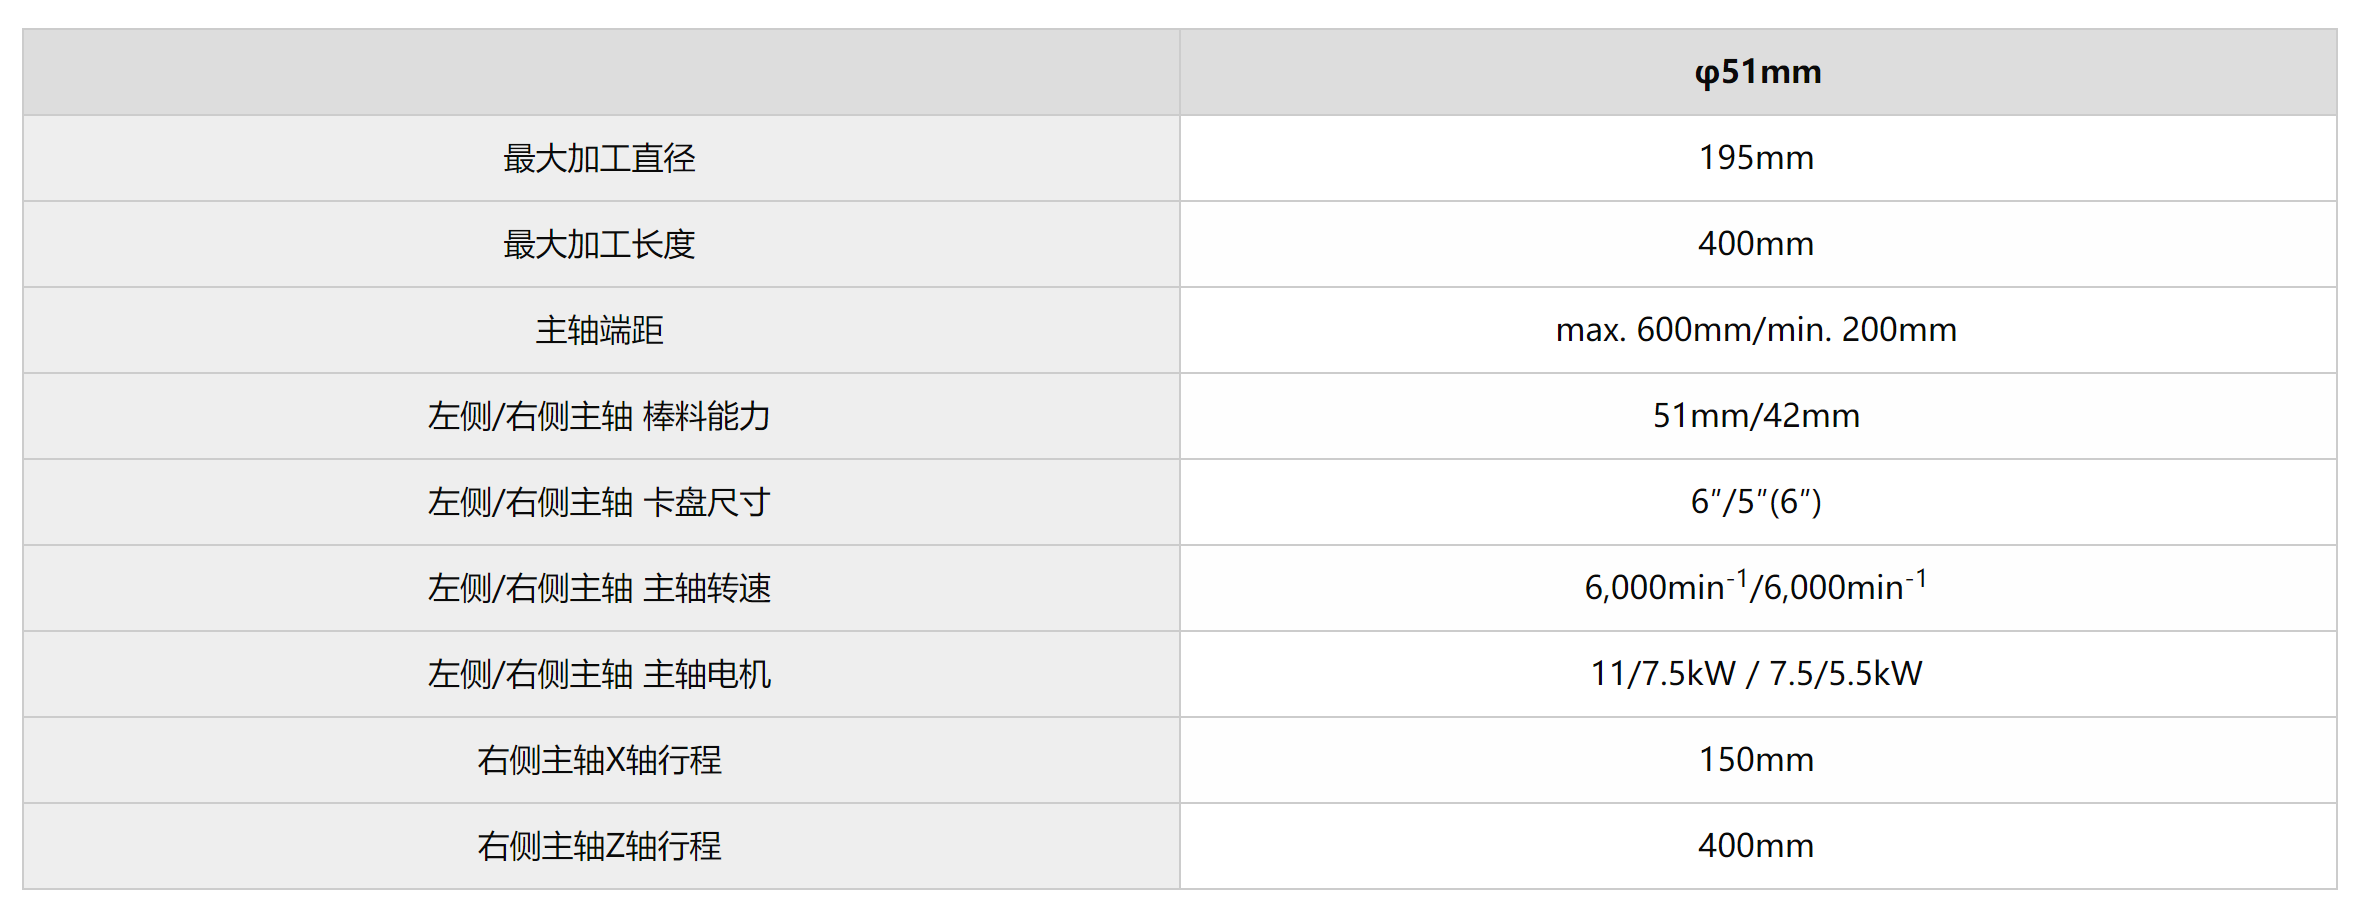Viewport: 2361px width, 916px height.
Task: Select the 卡盘尺寸 row label
Action: coord(599,502)
